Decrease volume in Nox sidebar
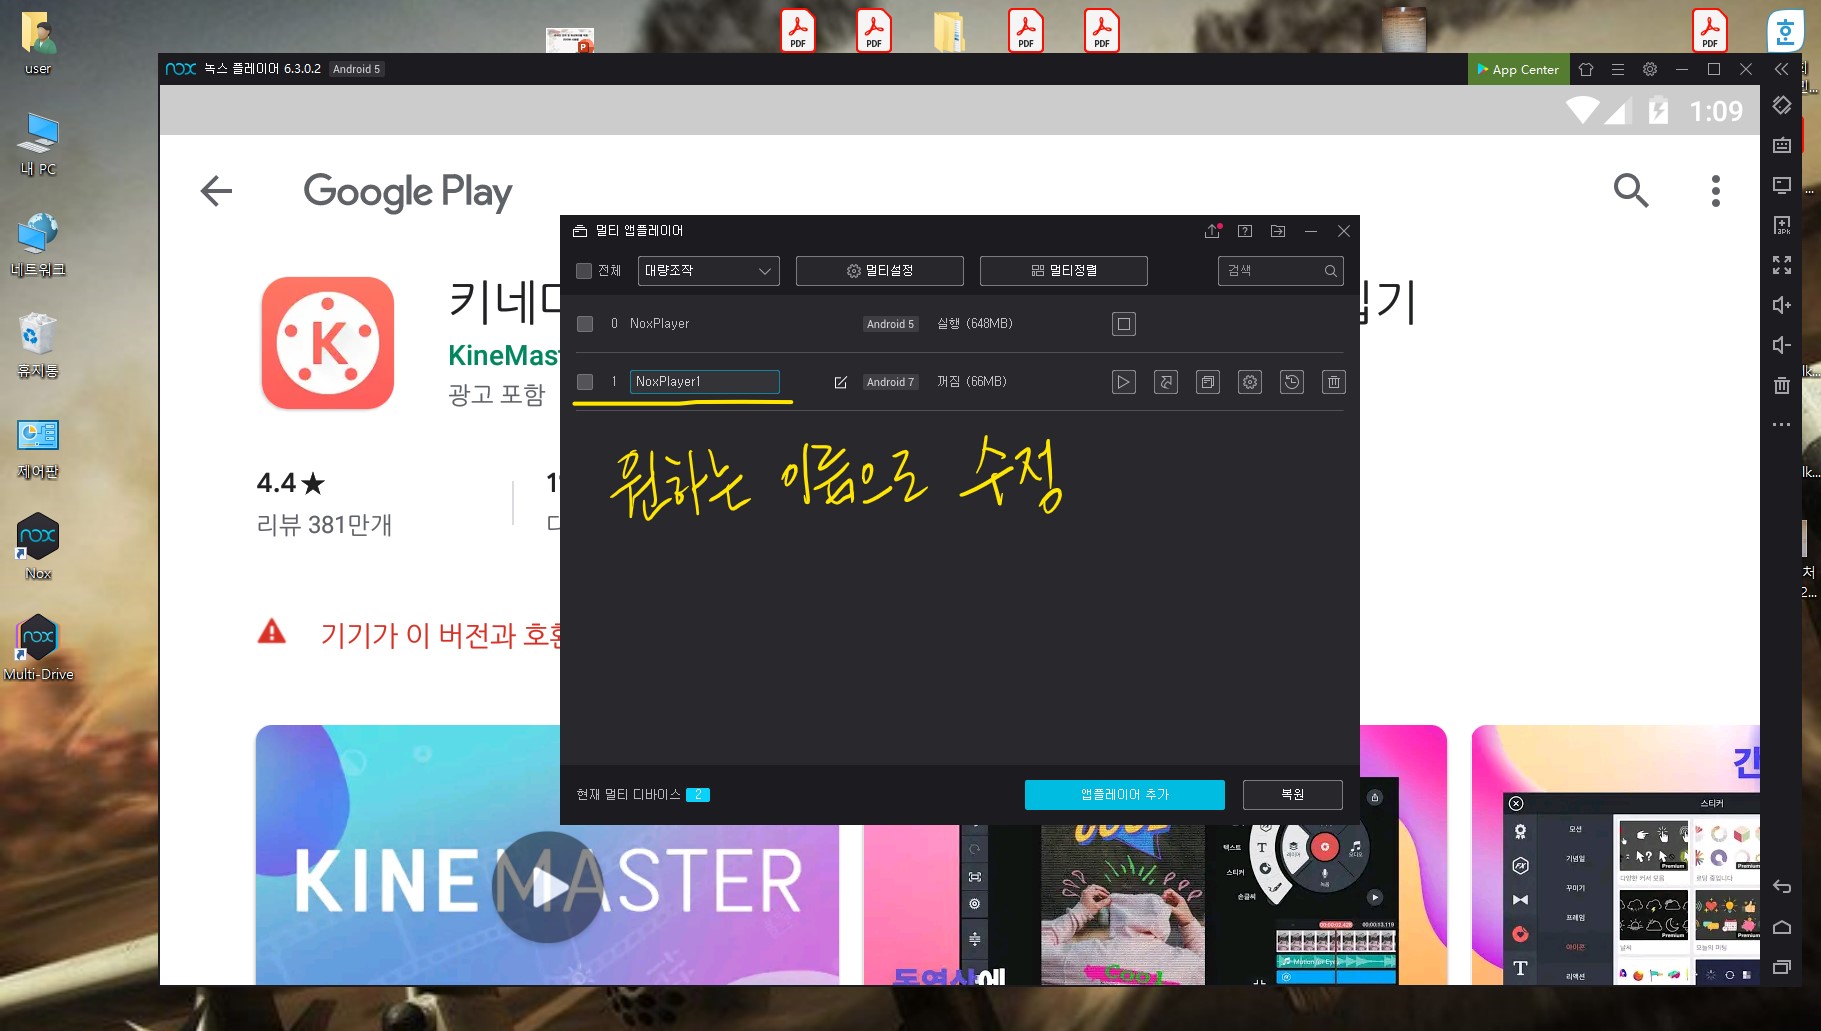The height and width of the screenshot is (1031, 1821). pos(1782,345)
